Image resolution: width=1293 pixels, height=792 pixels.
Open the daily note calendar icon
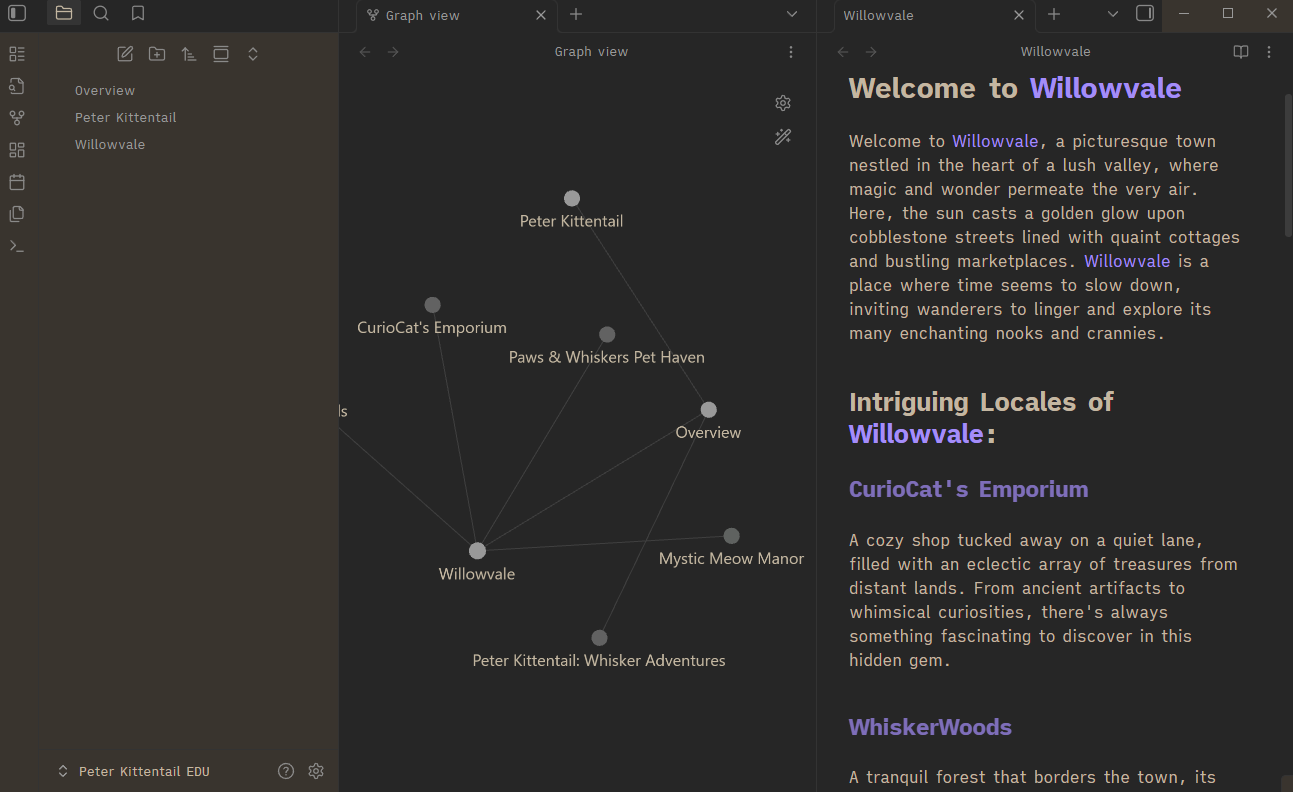pos(16,182)
